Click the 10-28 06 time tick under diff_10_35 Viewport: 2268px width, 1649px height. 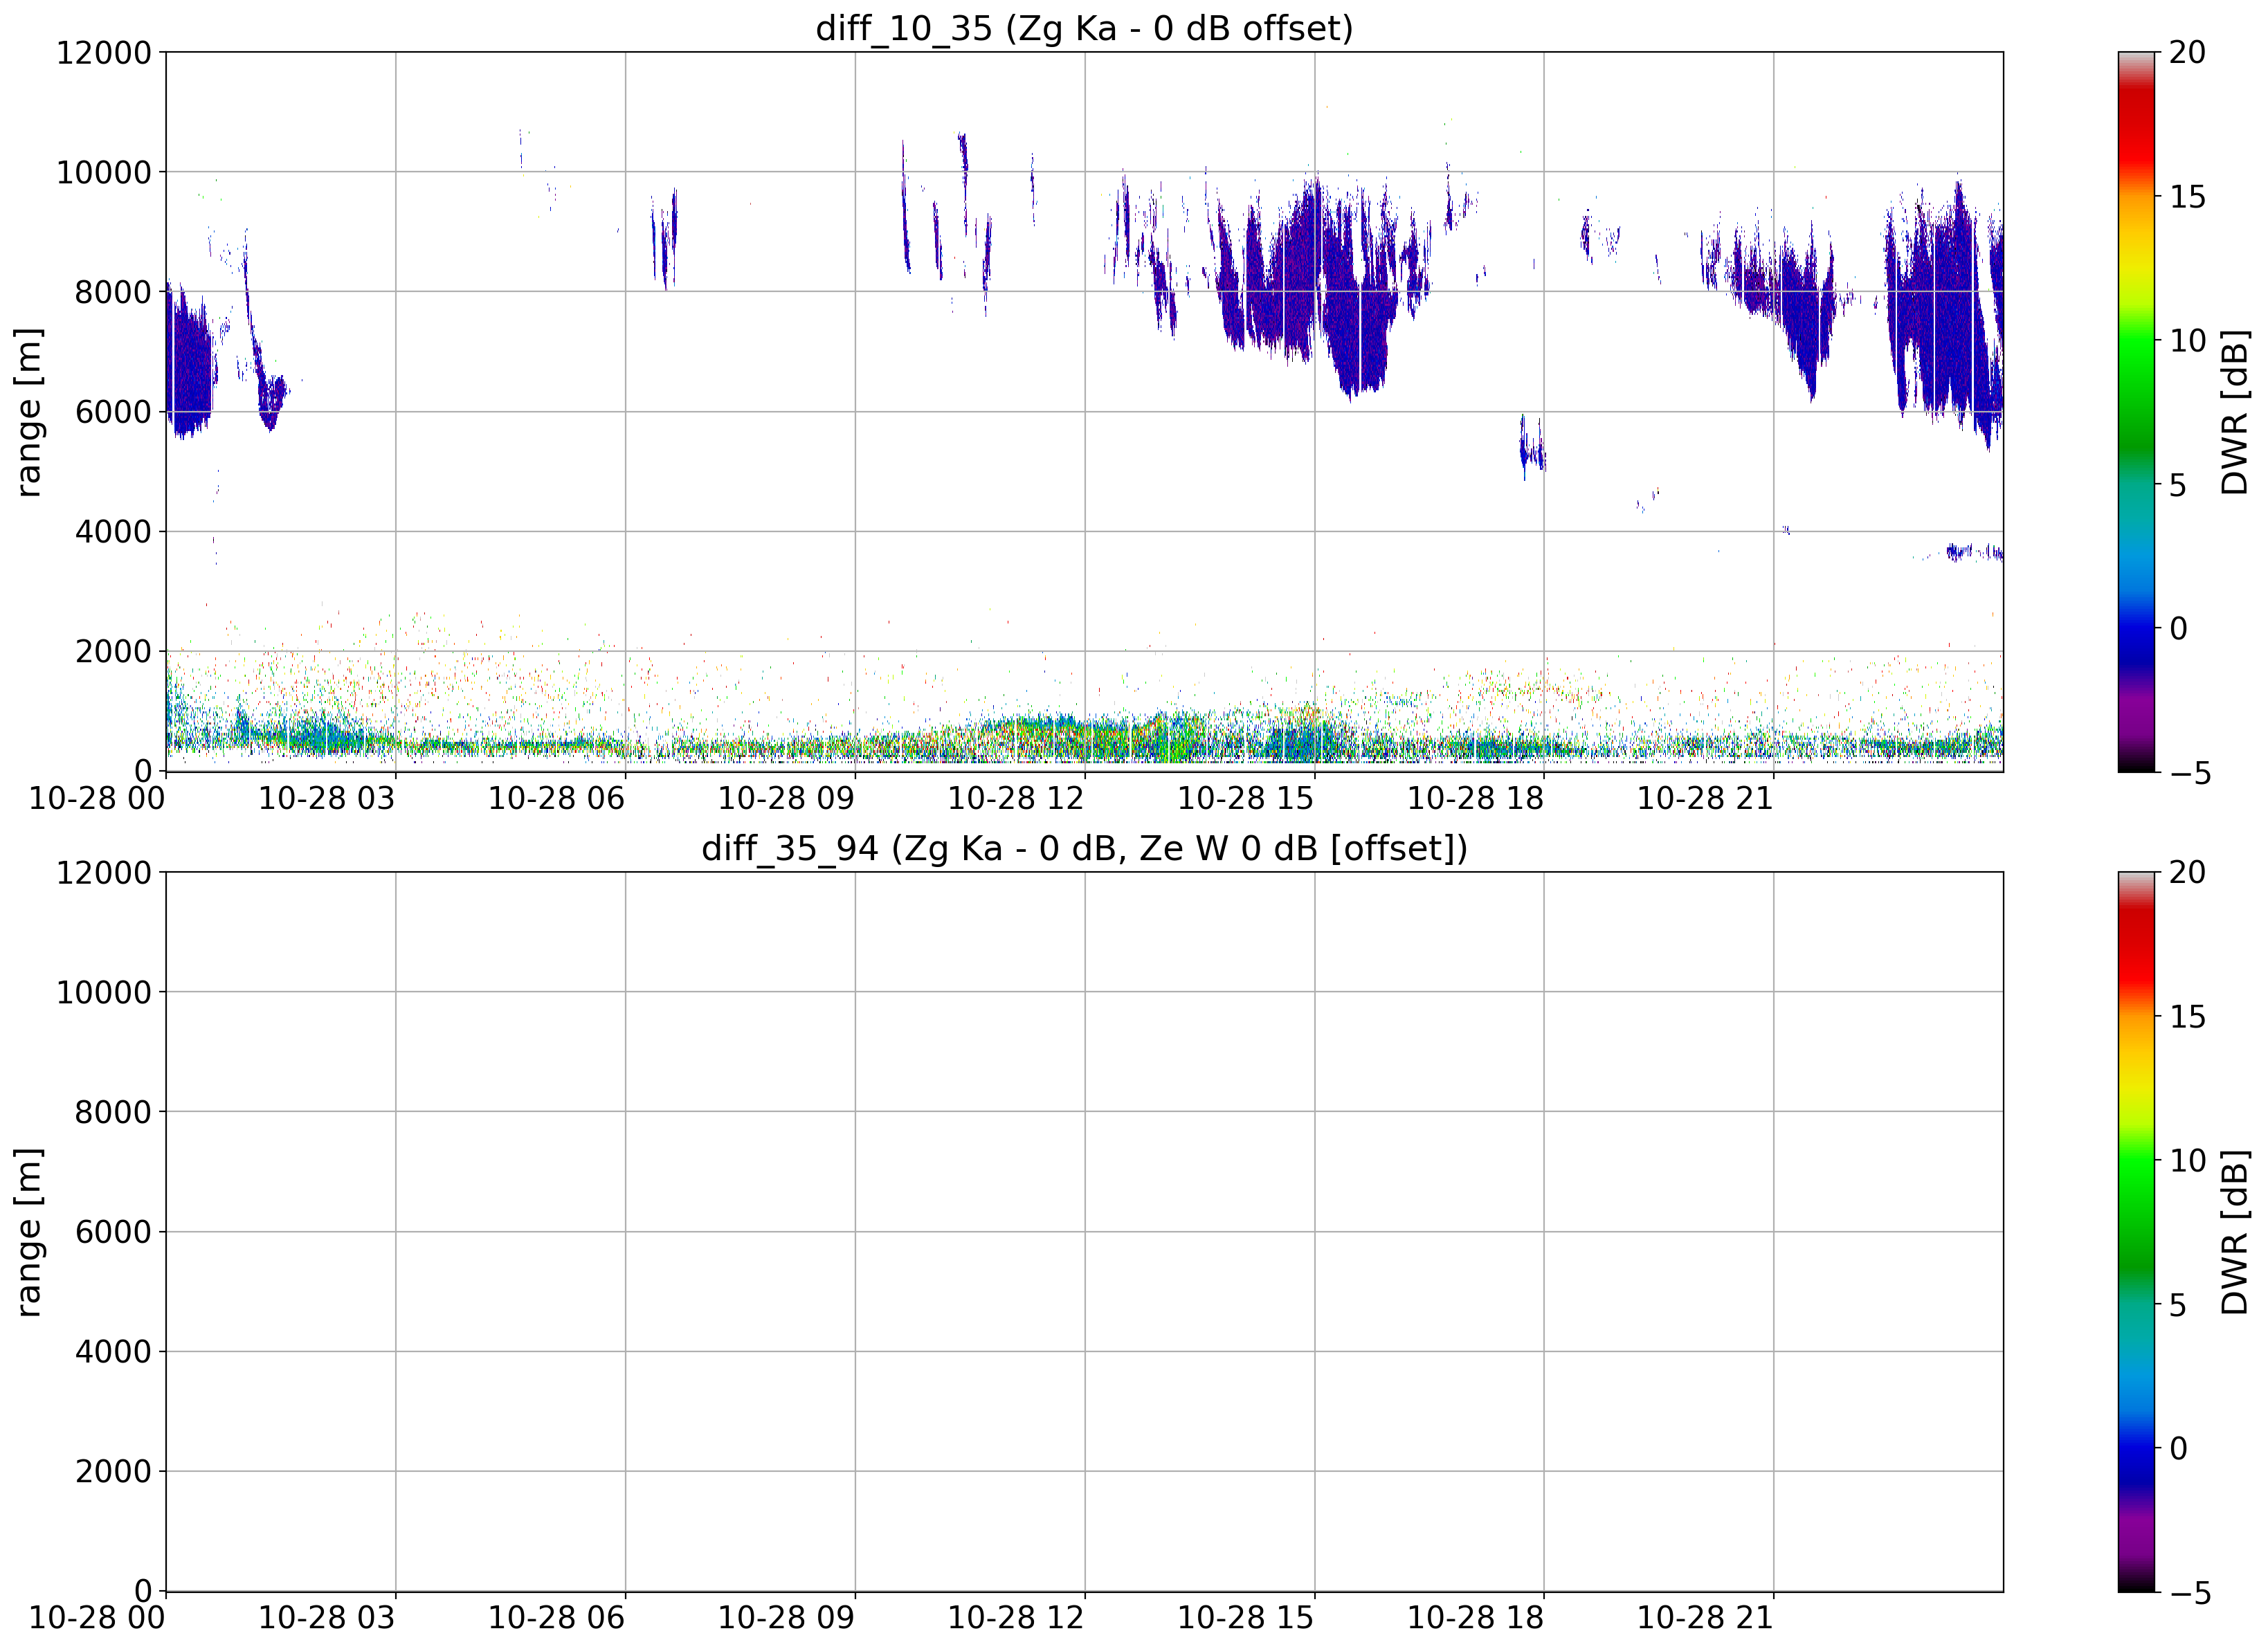coord(556,798)
